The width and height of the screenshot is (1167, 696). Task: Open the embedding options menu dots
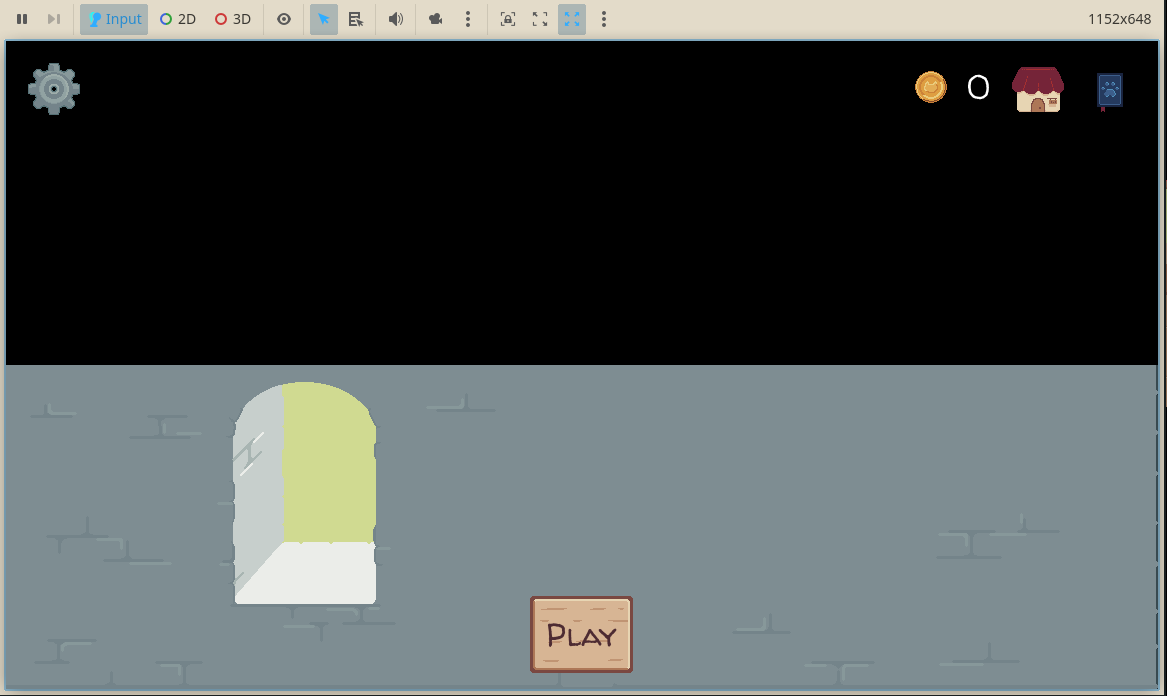pyautogui.click(x=603, y=19)
